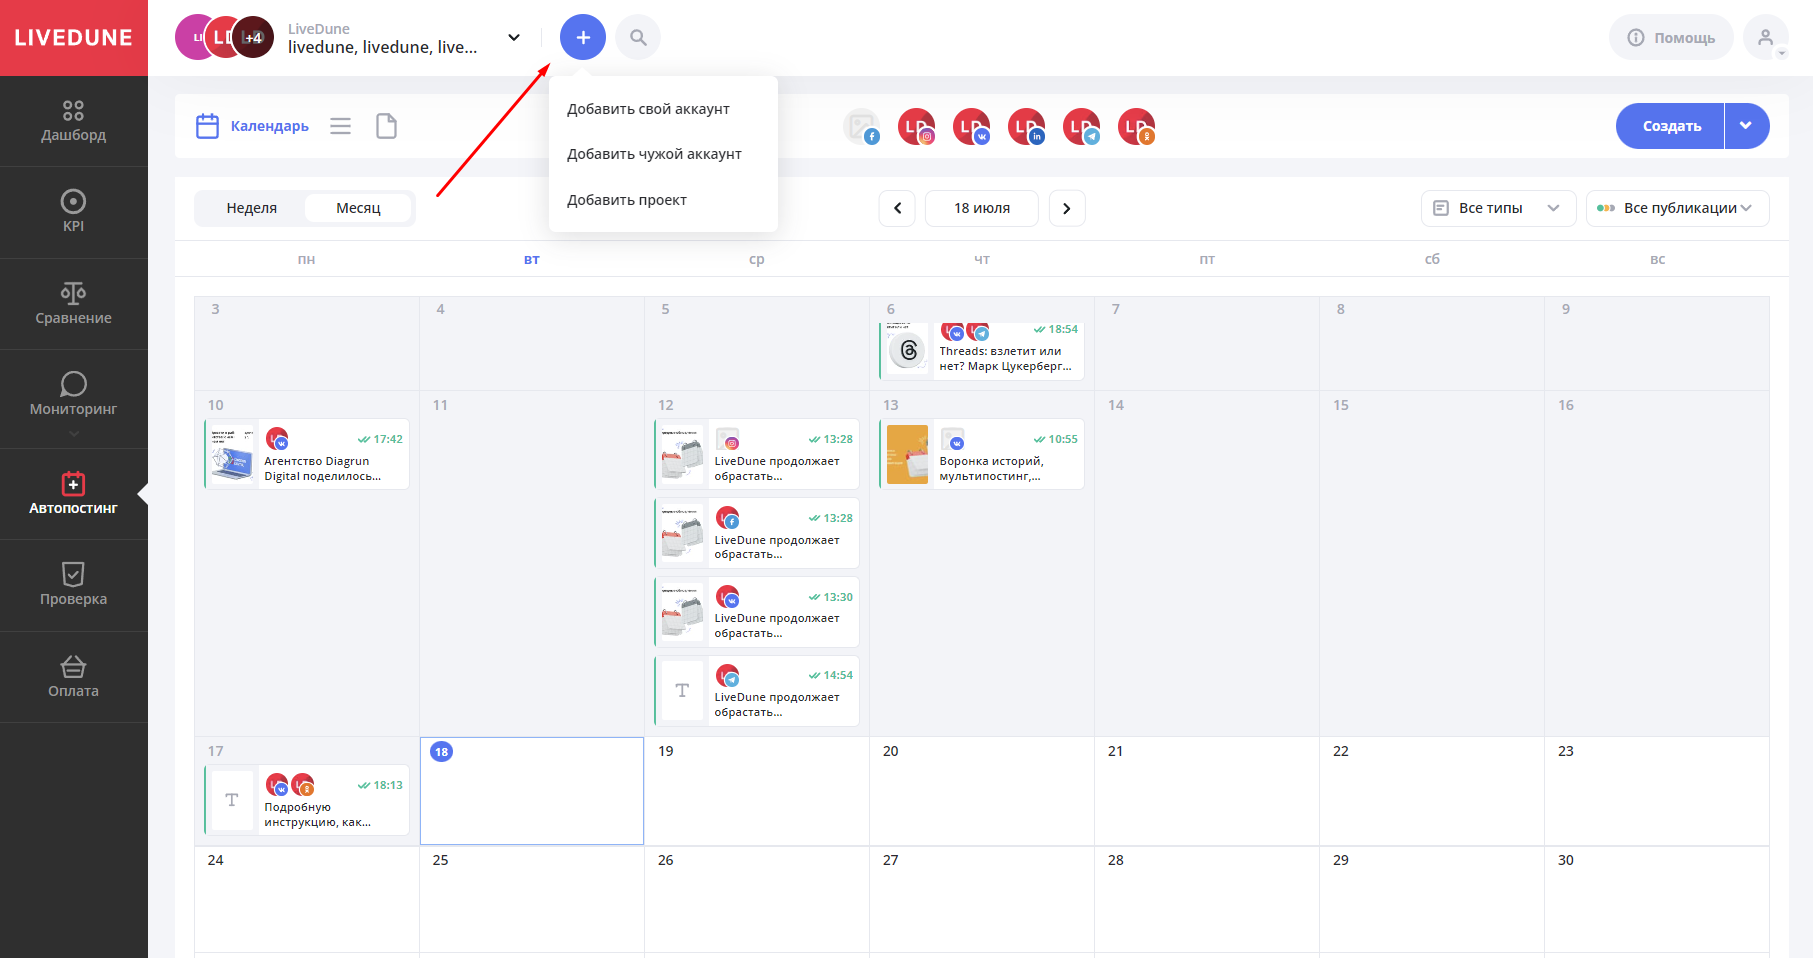Open the Календарь view tab
Image resolution: width=1813 pixels, height=958 pixels.
[x=252, y=126]
